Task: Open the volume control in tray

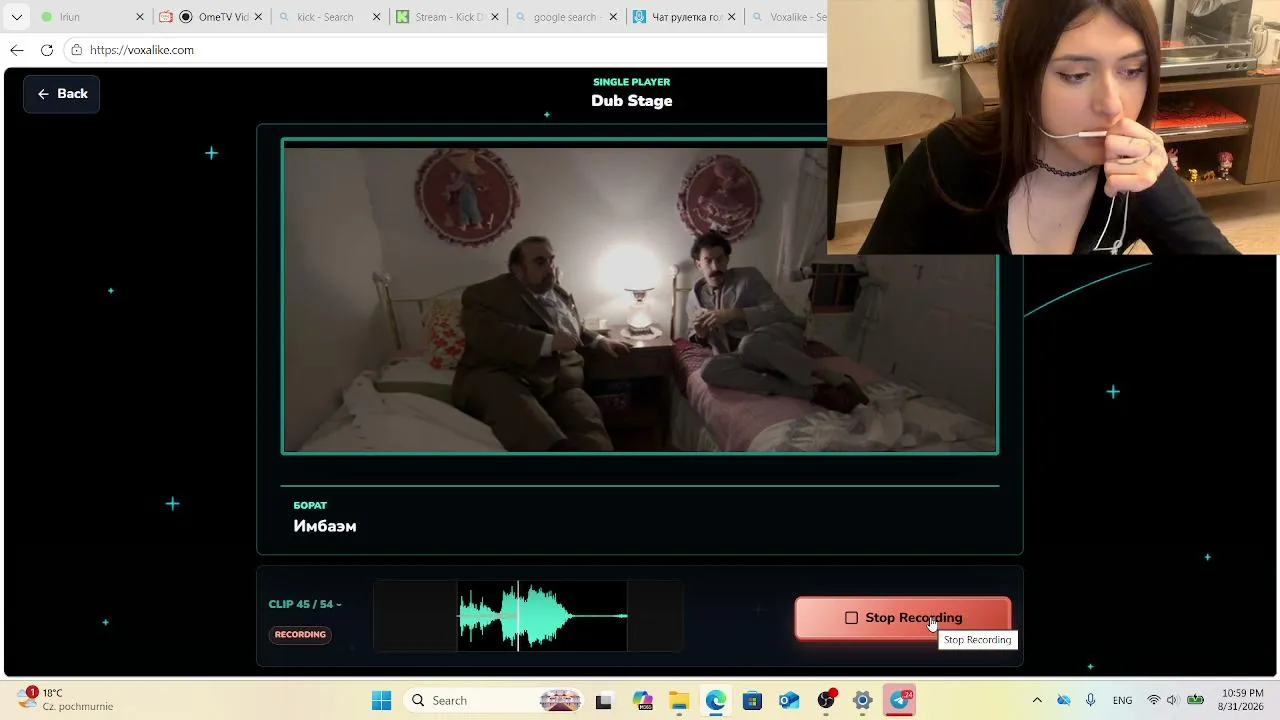Action: pyautogui.click(x=1173, y=700)
